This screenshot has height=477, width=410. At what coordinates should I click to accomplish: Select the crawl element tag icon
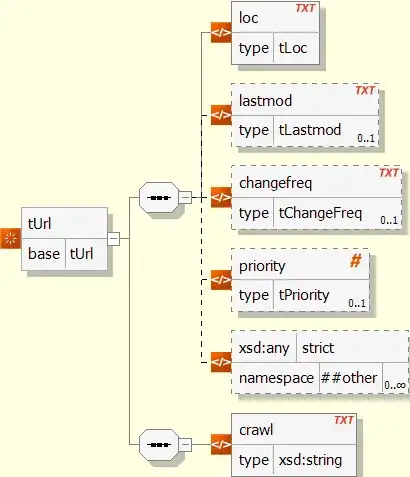click(x=221, y=444)
